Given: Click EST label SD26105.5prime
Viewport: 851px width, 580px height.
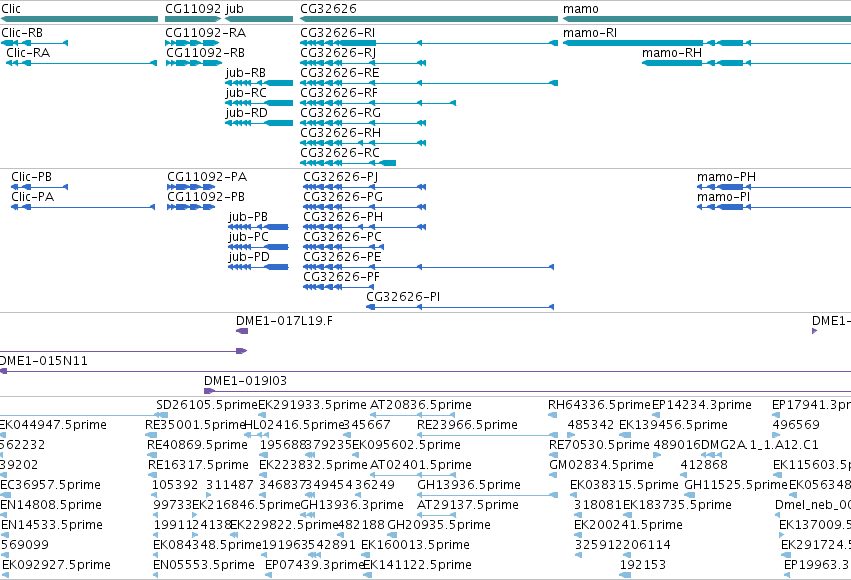Looking at the screenshot, I should coord(207,405).
